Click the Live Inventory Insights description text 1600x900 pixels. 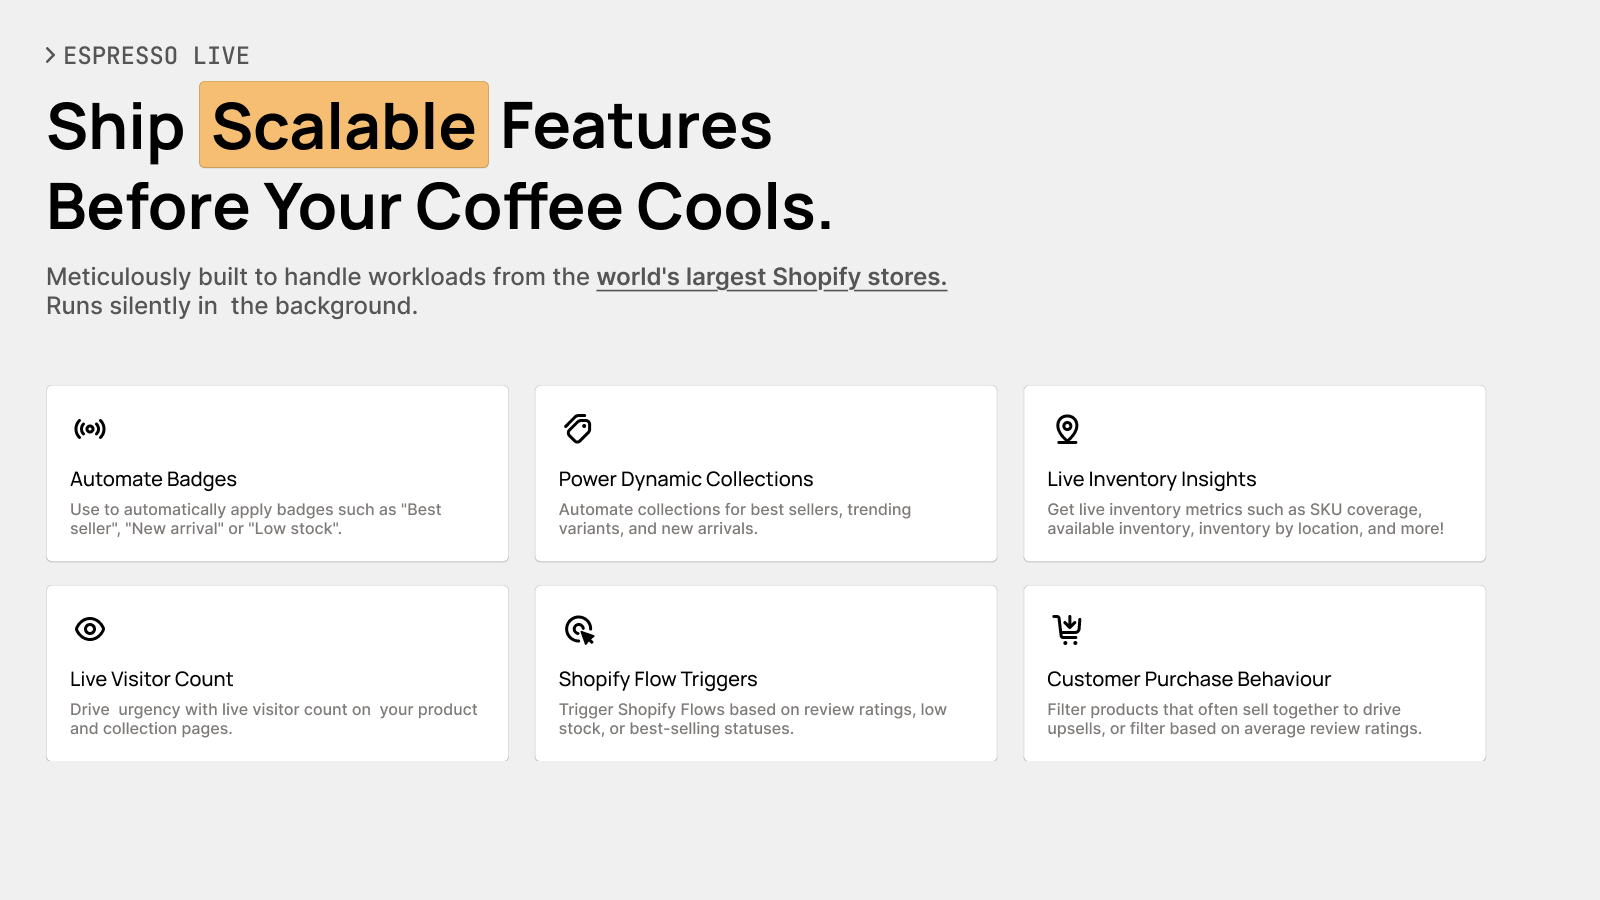point(1245,519)
